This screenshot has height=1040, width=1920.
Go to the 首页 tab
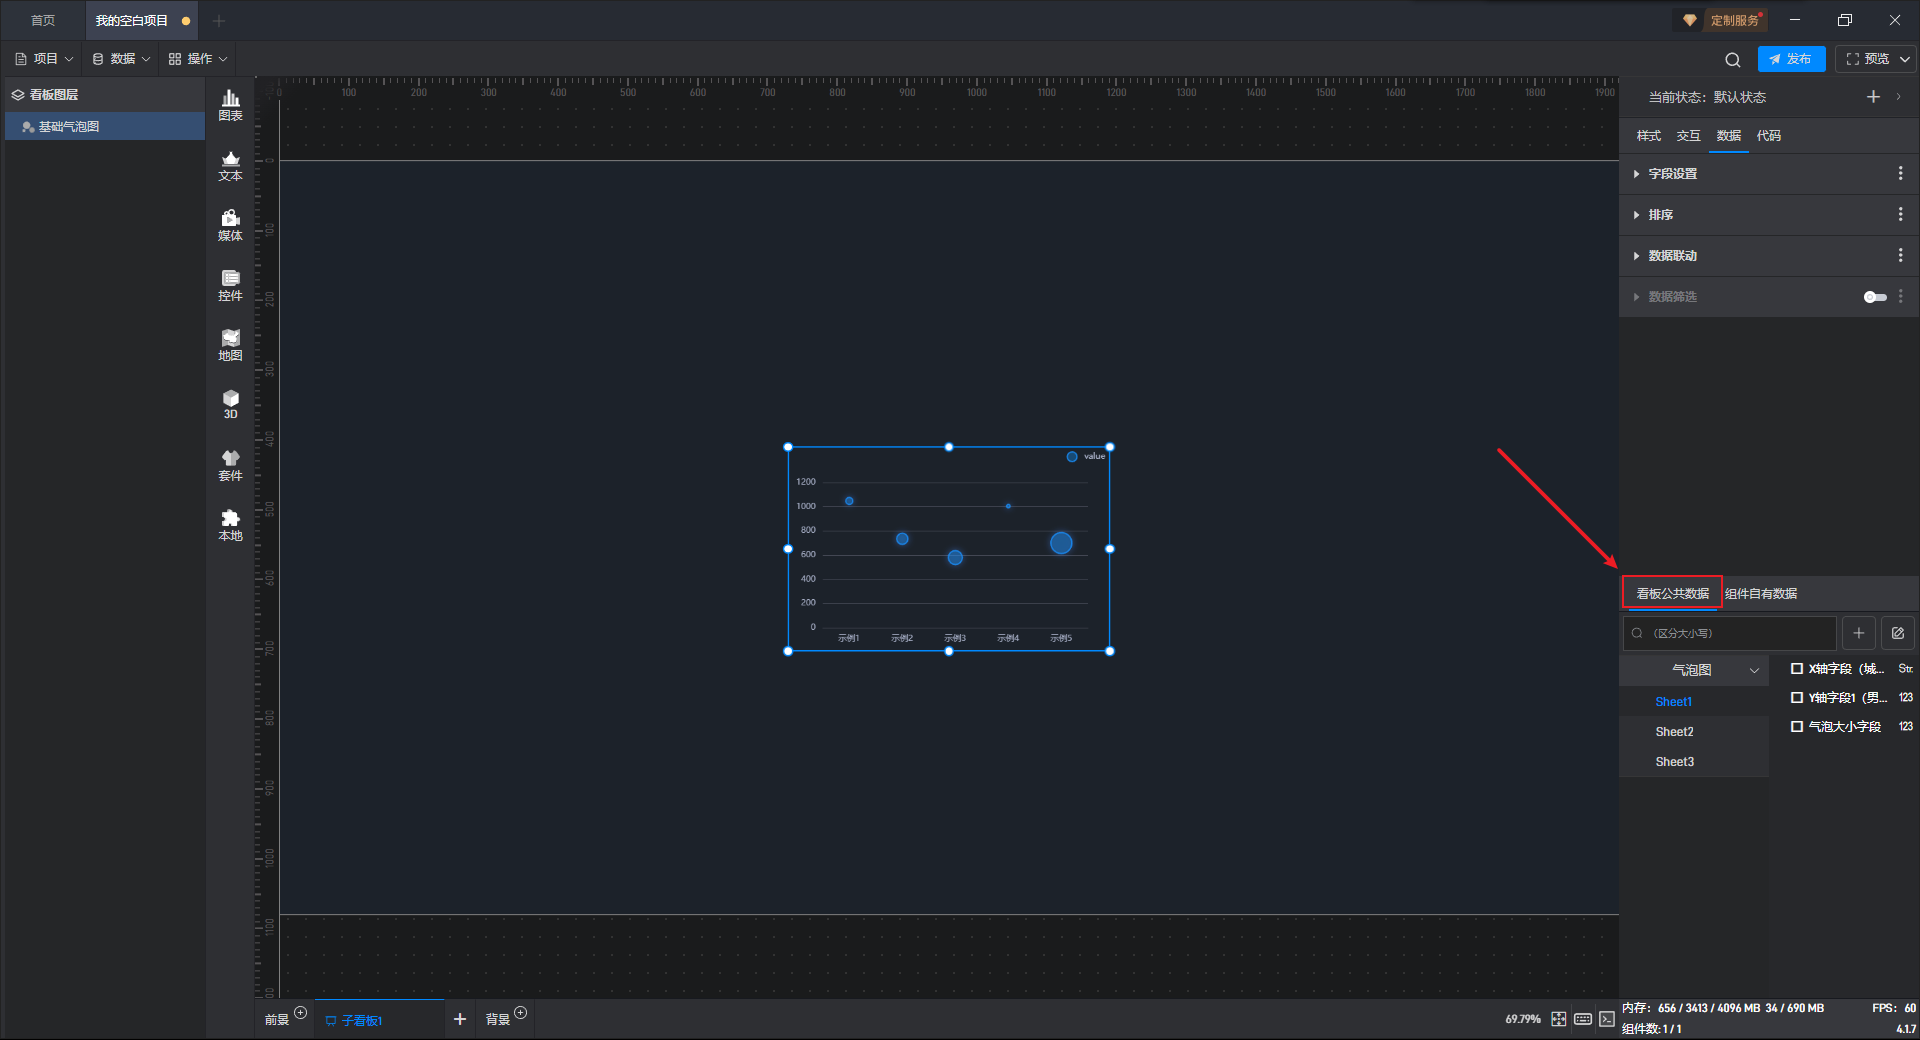43,20
